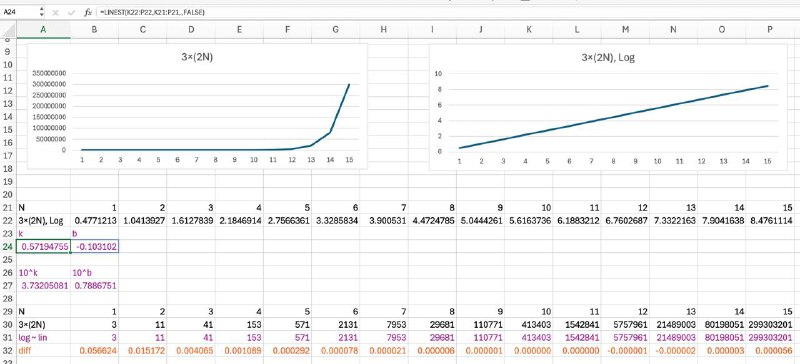Select the "3×(2N), Log" label in row 22
800x364 pixels.
(x=43, y=221)
